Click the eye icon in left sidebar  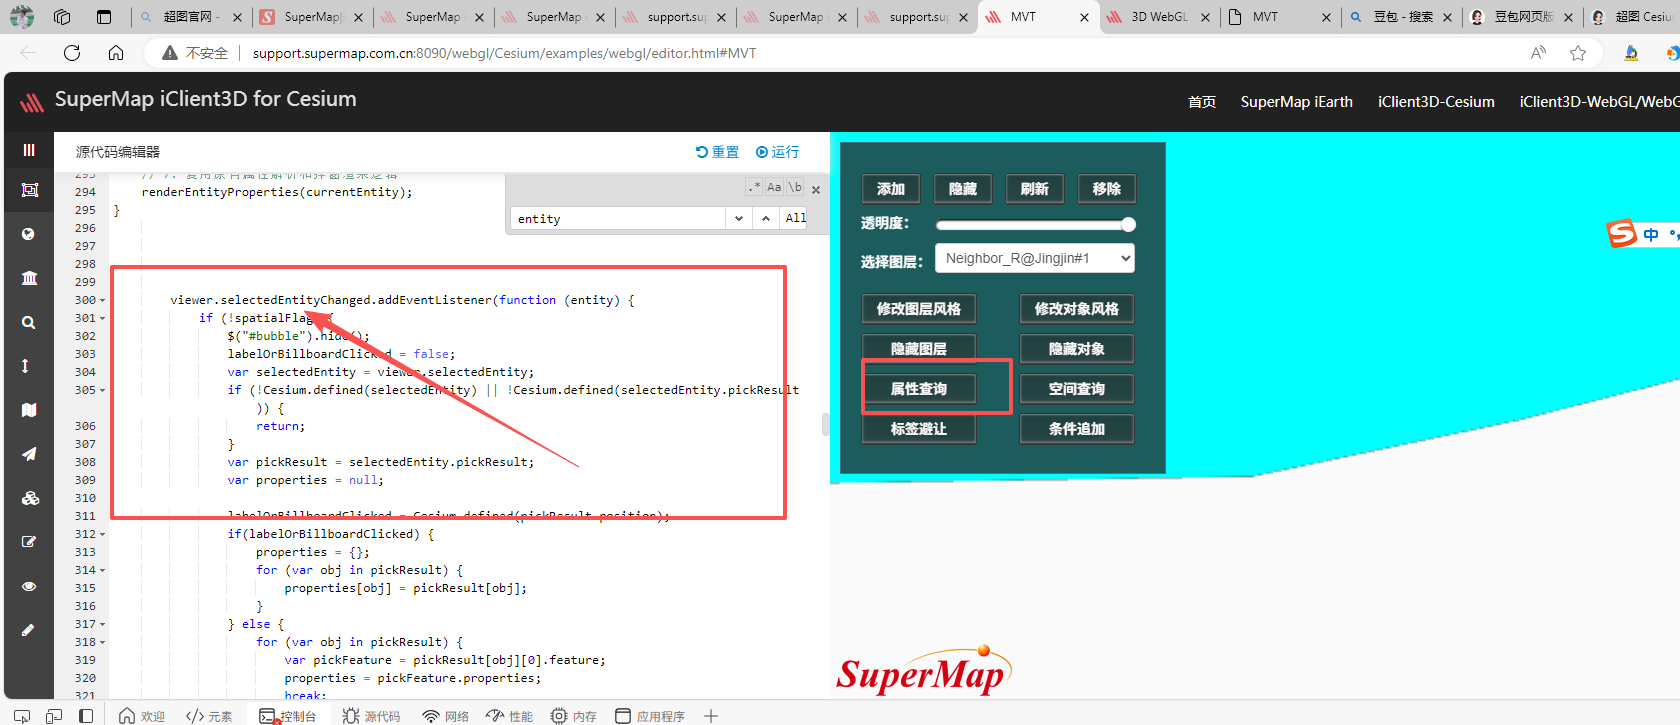29,586
